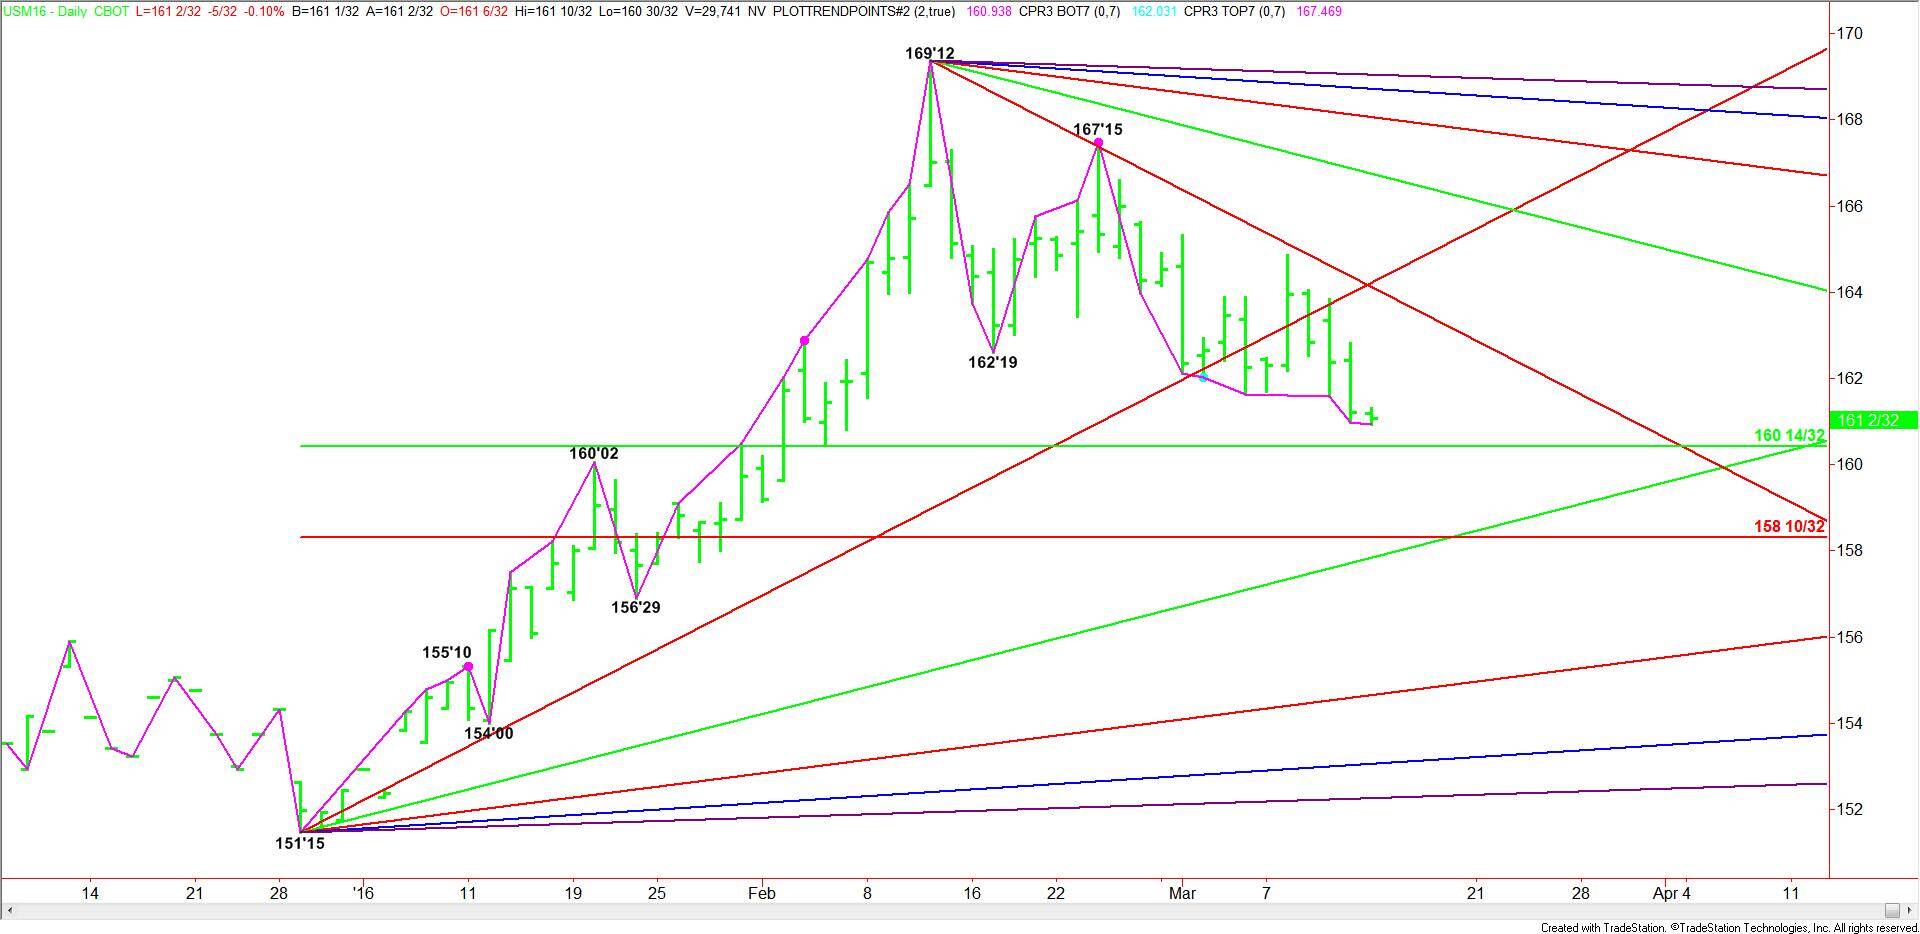Click the open value O=161 6/32

click(x=475, y=12)
